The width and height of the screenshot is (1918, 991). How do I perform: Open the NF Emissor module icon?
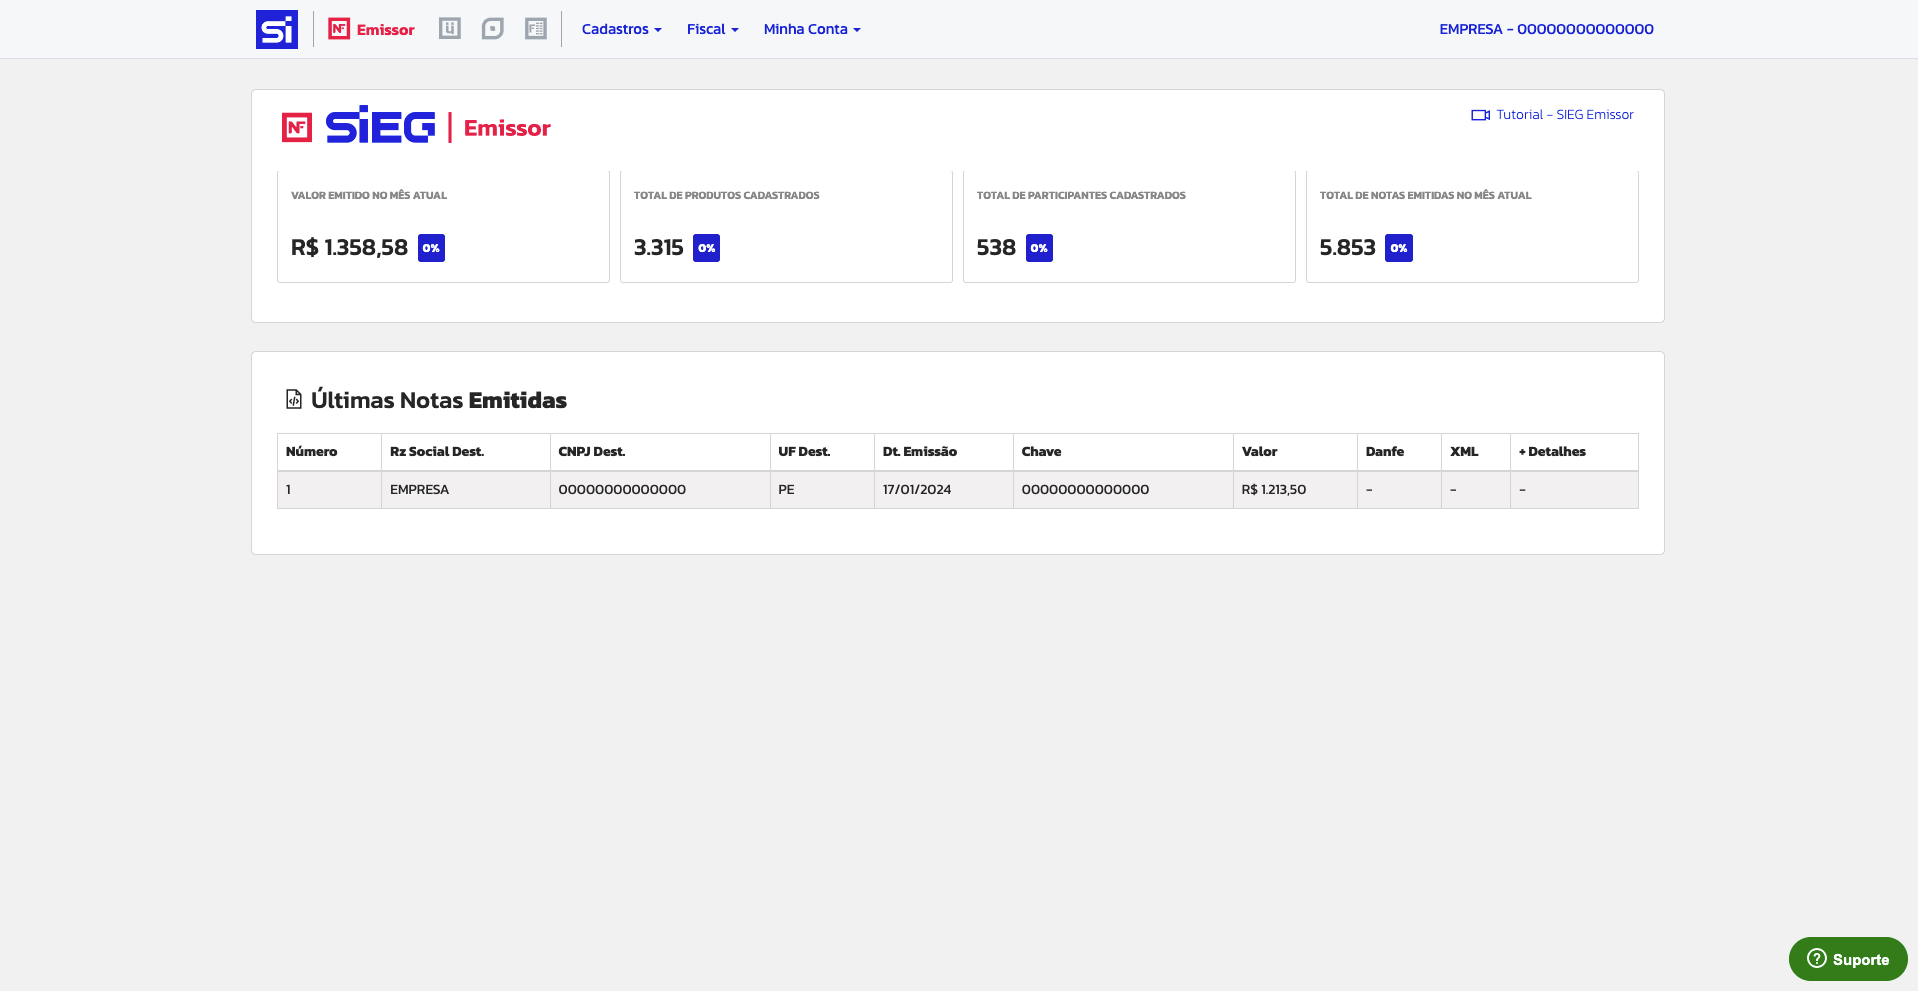click(x=339, y=29)
